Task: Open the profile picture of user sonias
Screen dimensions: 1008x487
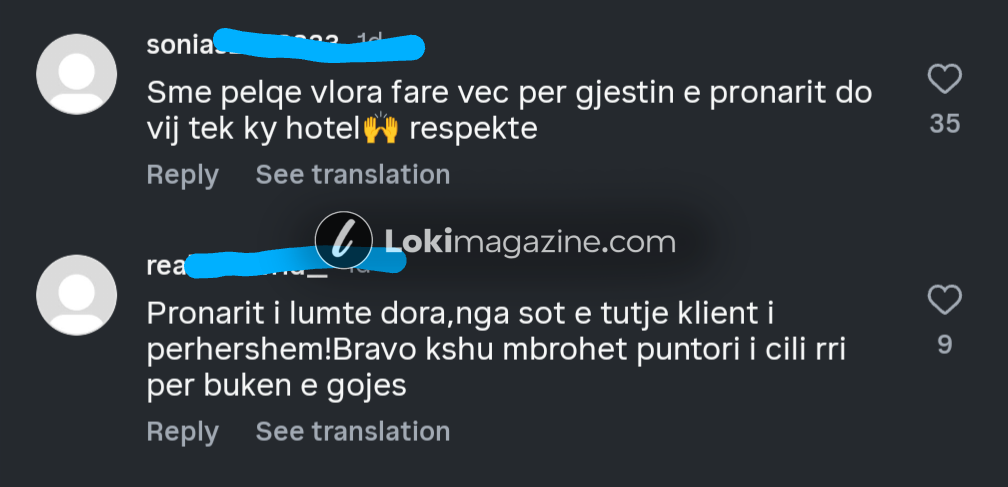Action: pyautogui.click(x=76, y=75)
